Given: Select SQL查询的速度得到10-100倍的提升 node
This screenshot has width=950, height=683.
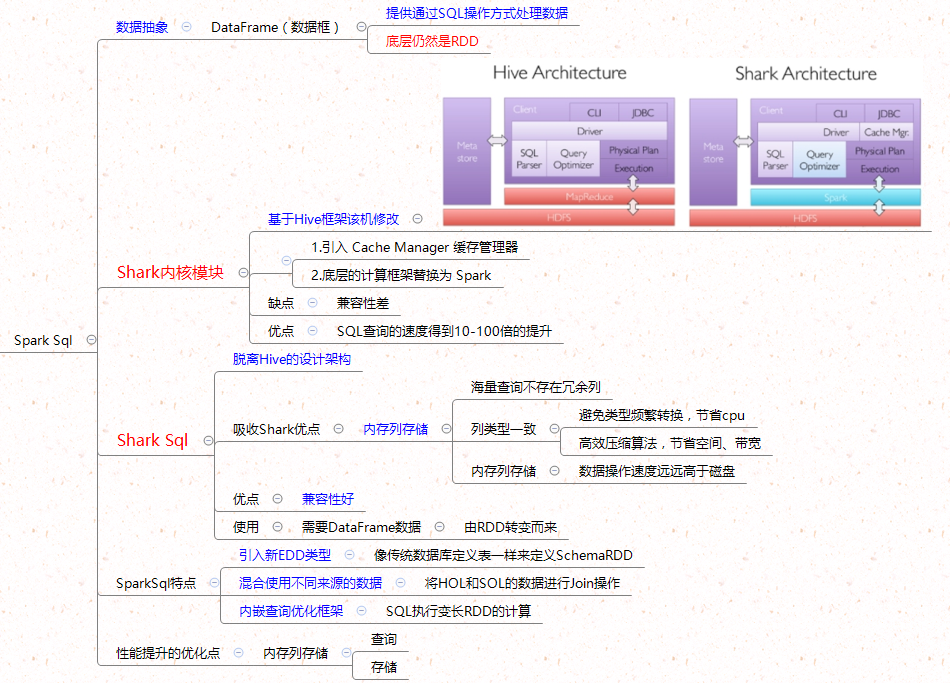Looking at the screenshot, I should [444, 332].
